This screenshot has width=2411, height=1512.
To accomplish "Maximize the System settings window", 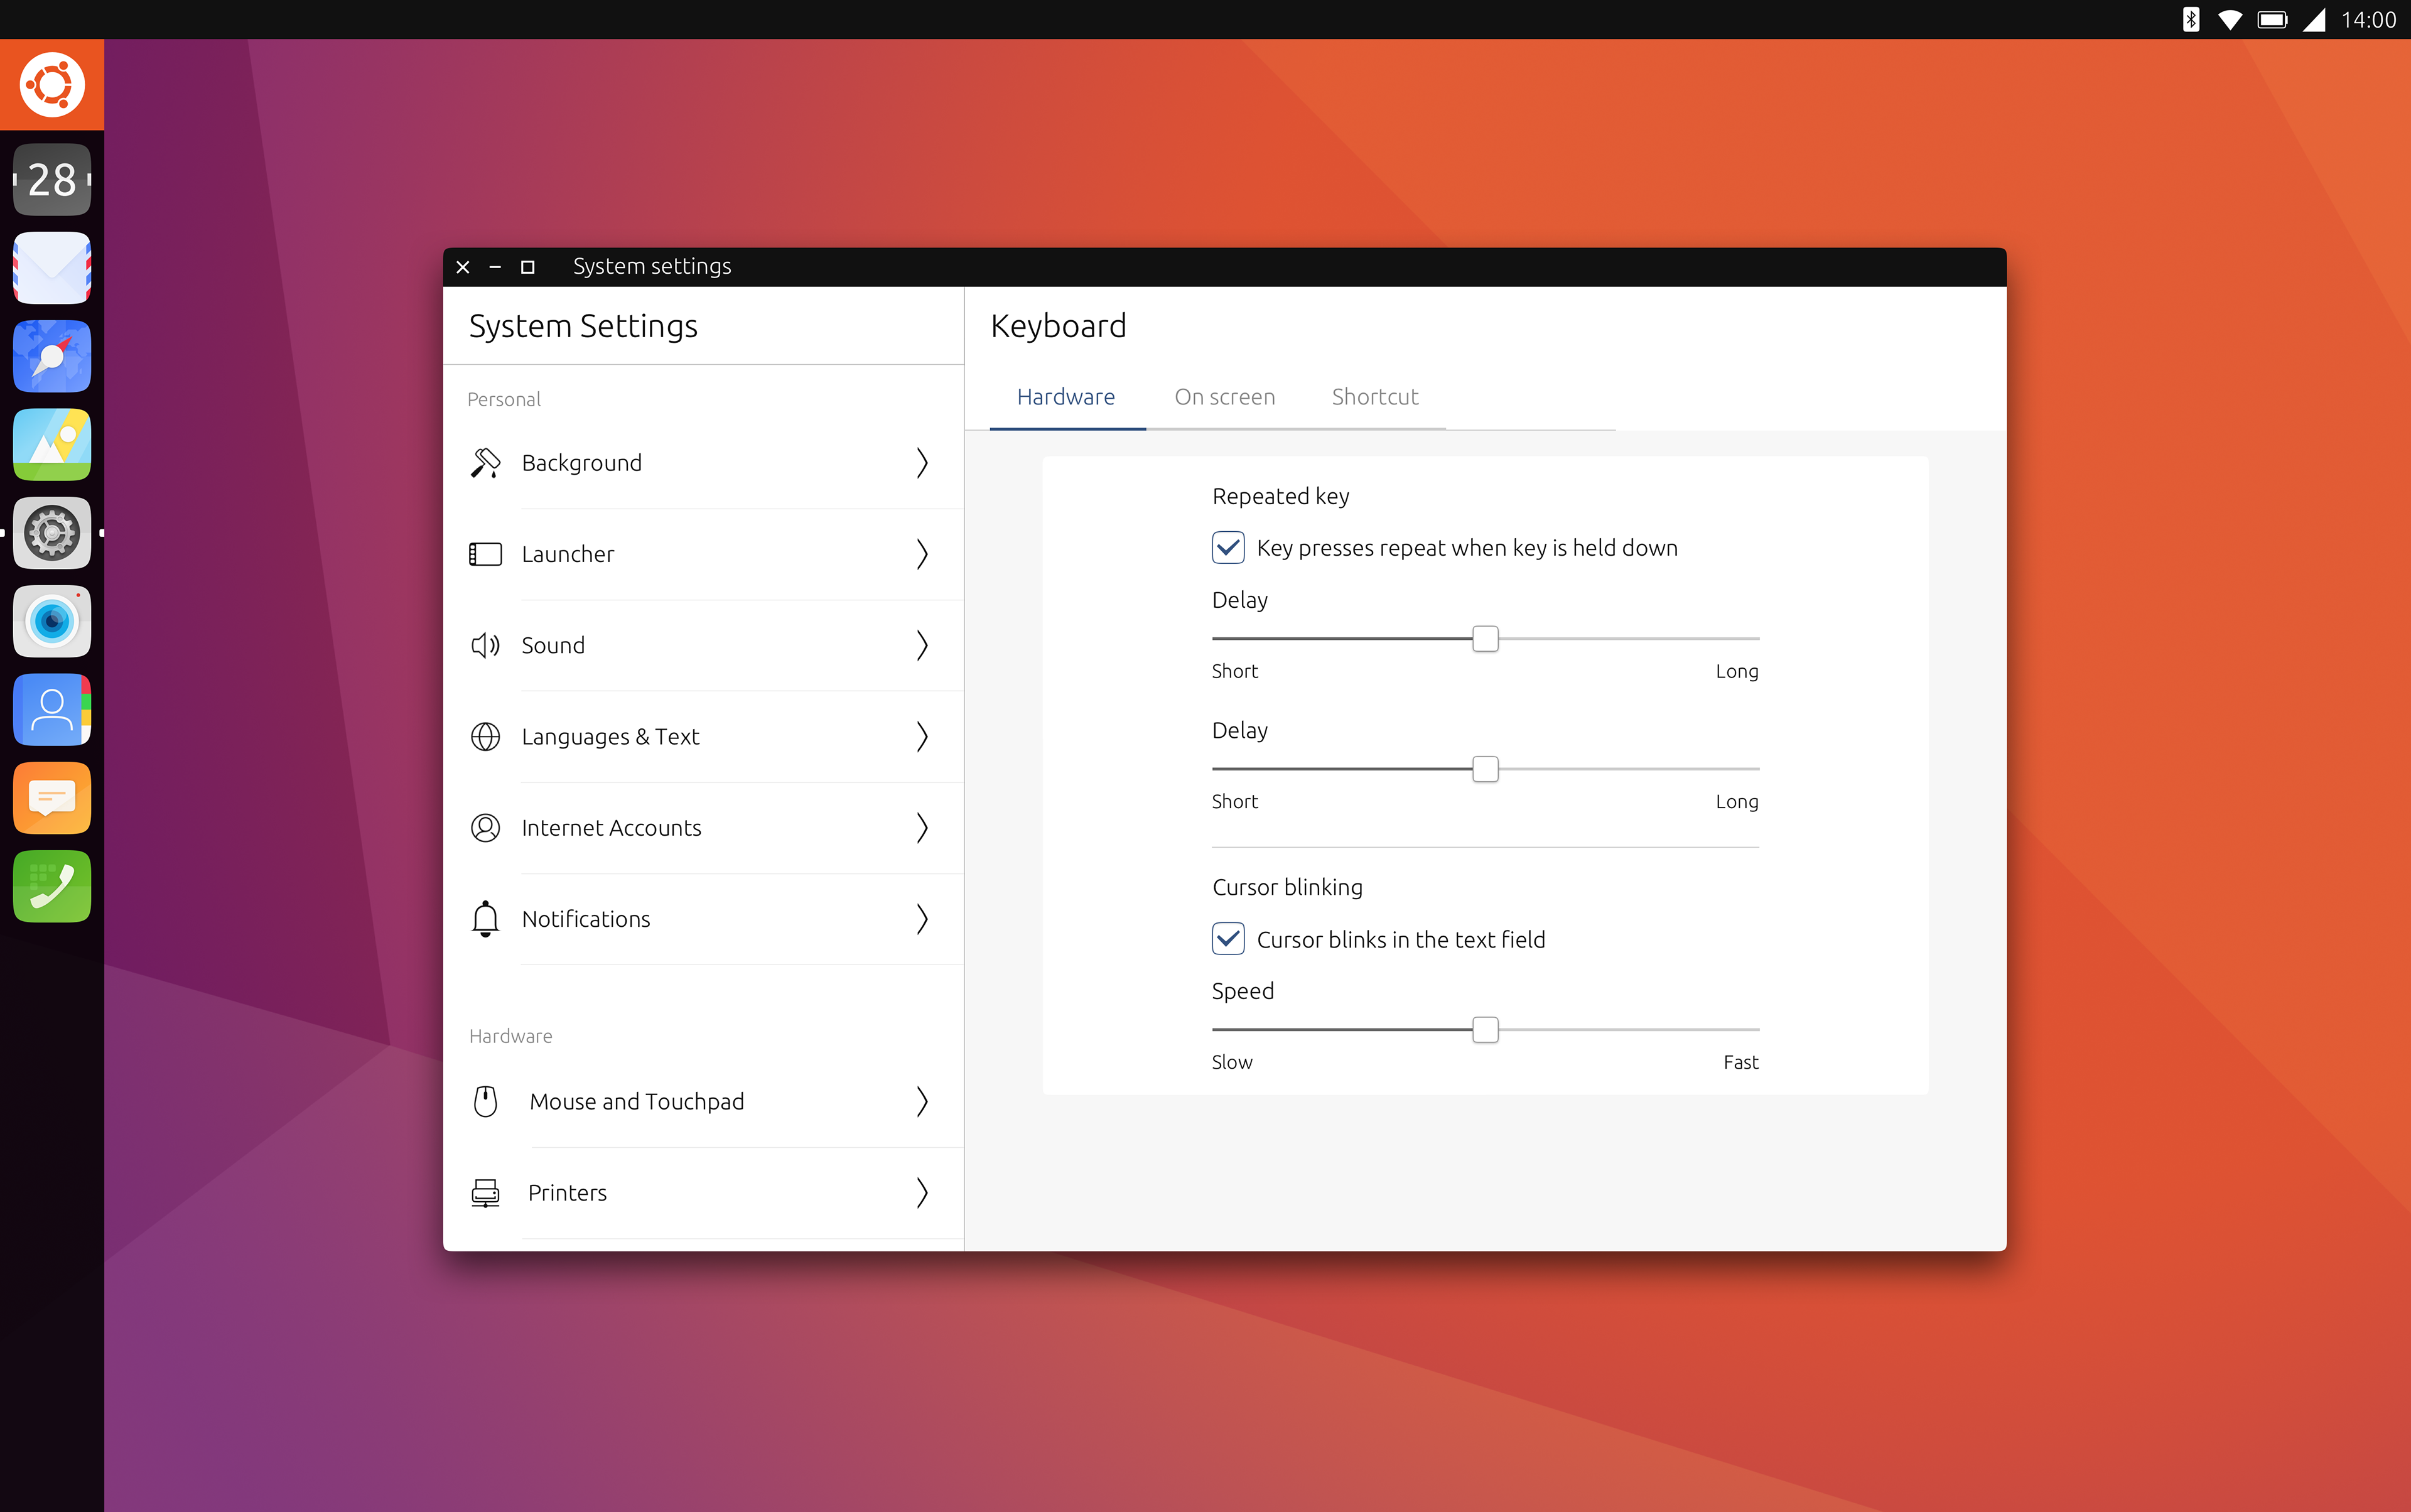I will tap(528, 267).
